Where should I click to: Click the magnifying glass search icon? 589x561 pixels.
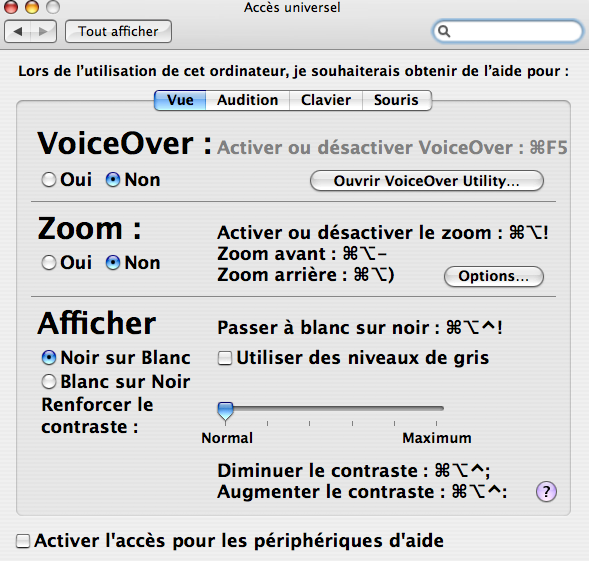coord(444,32)
